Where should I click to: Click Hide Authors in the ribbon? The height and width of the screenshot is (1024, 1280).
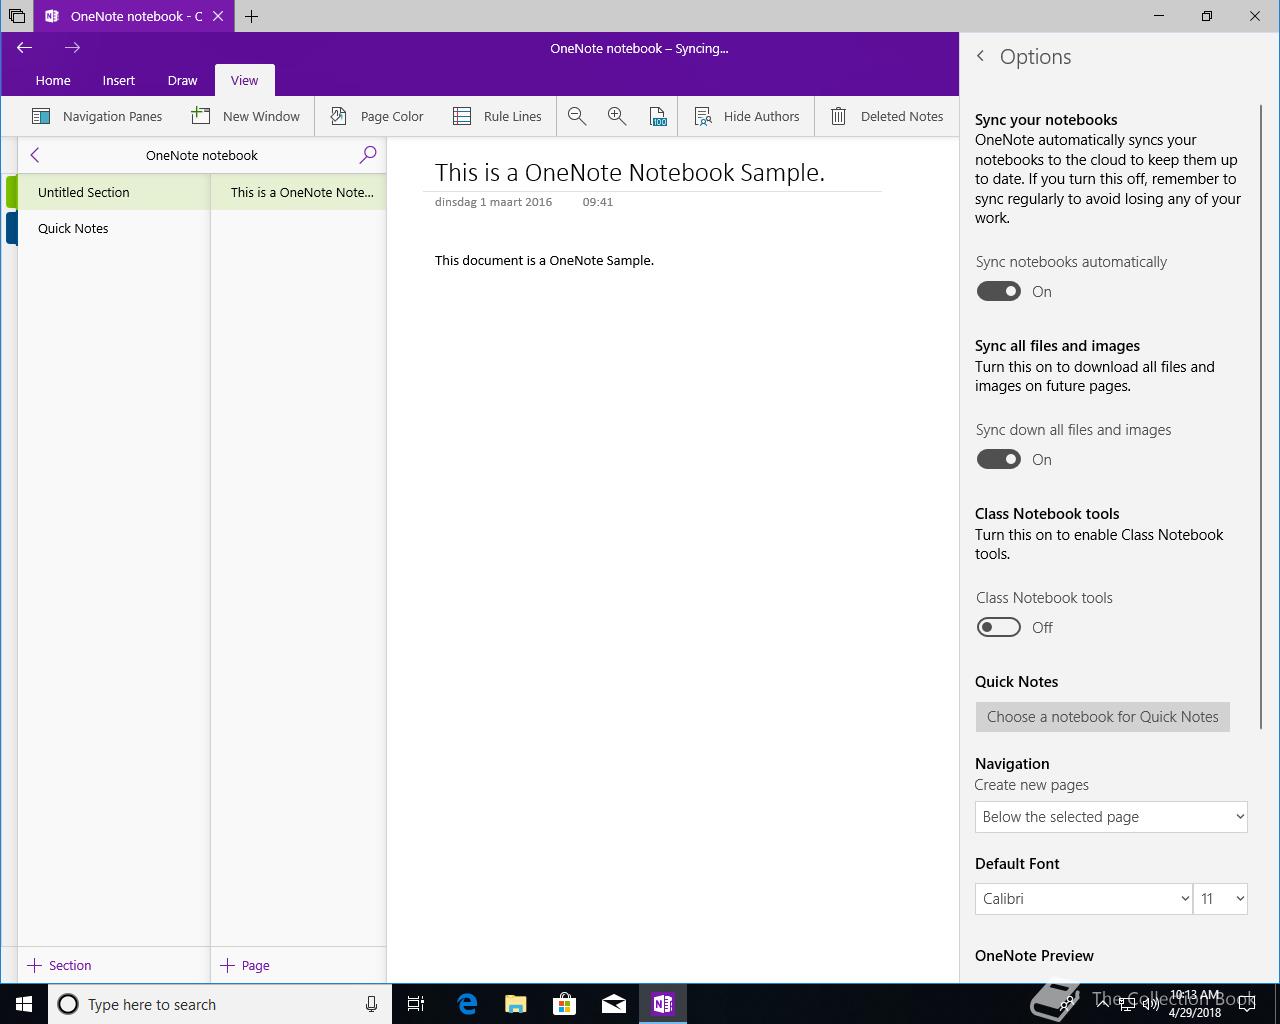click(747, 116)
